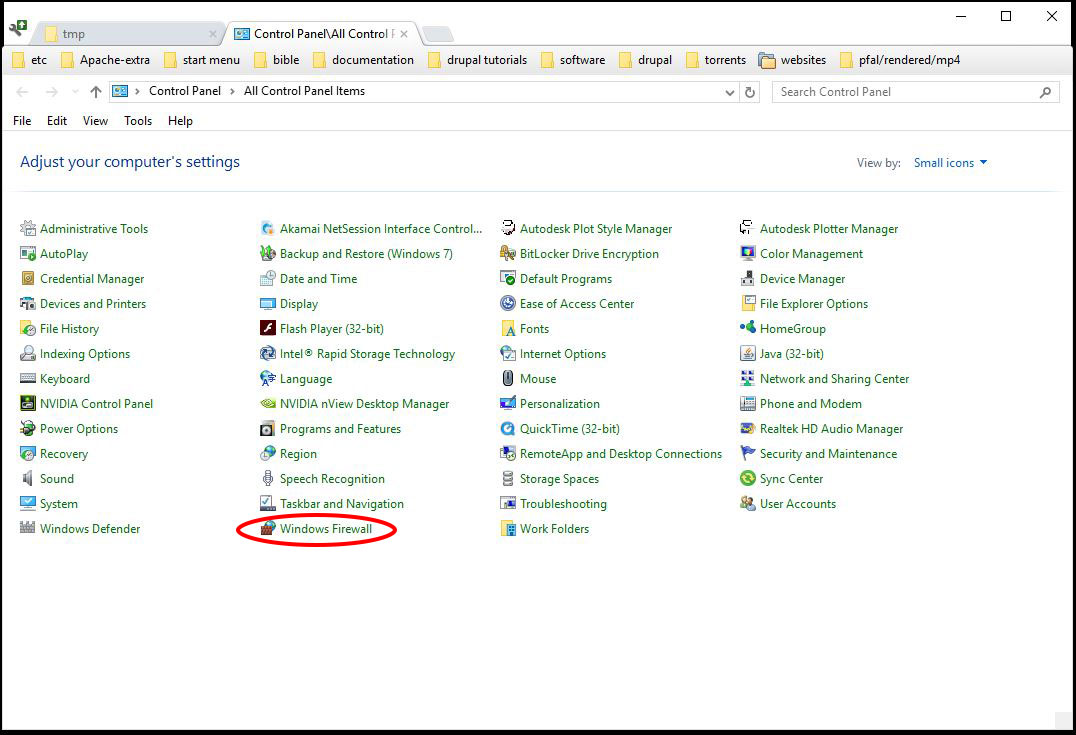Viewport: 1076px width, 735px height.
Task: Select the Control Panel\All Control tab
Action: pos(321,34)
